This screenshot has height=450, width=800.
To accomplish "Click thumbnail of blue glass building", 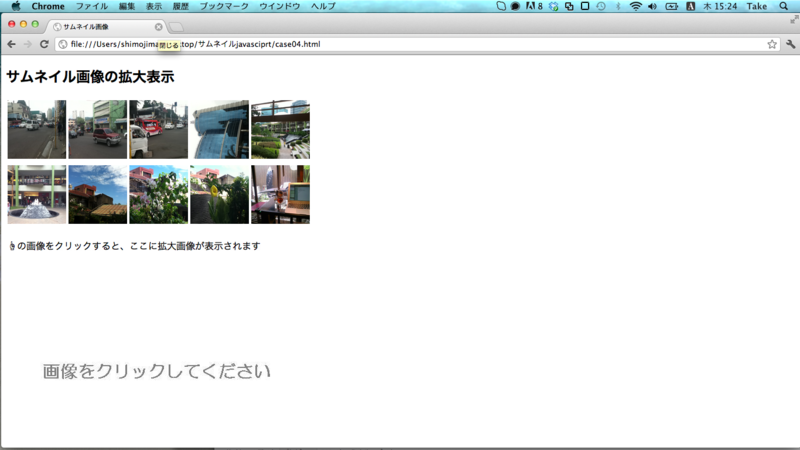I will click(219, 129).
